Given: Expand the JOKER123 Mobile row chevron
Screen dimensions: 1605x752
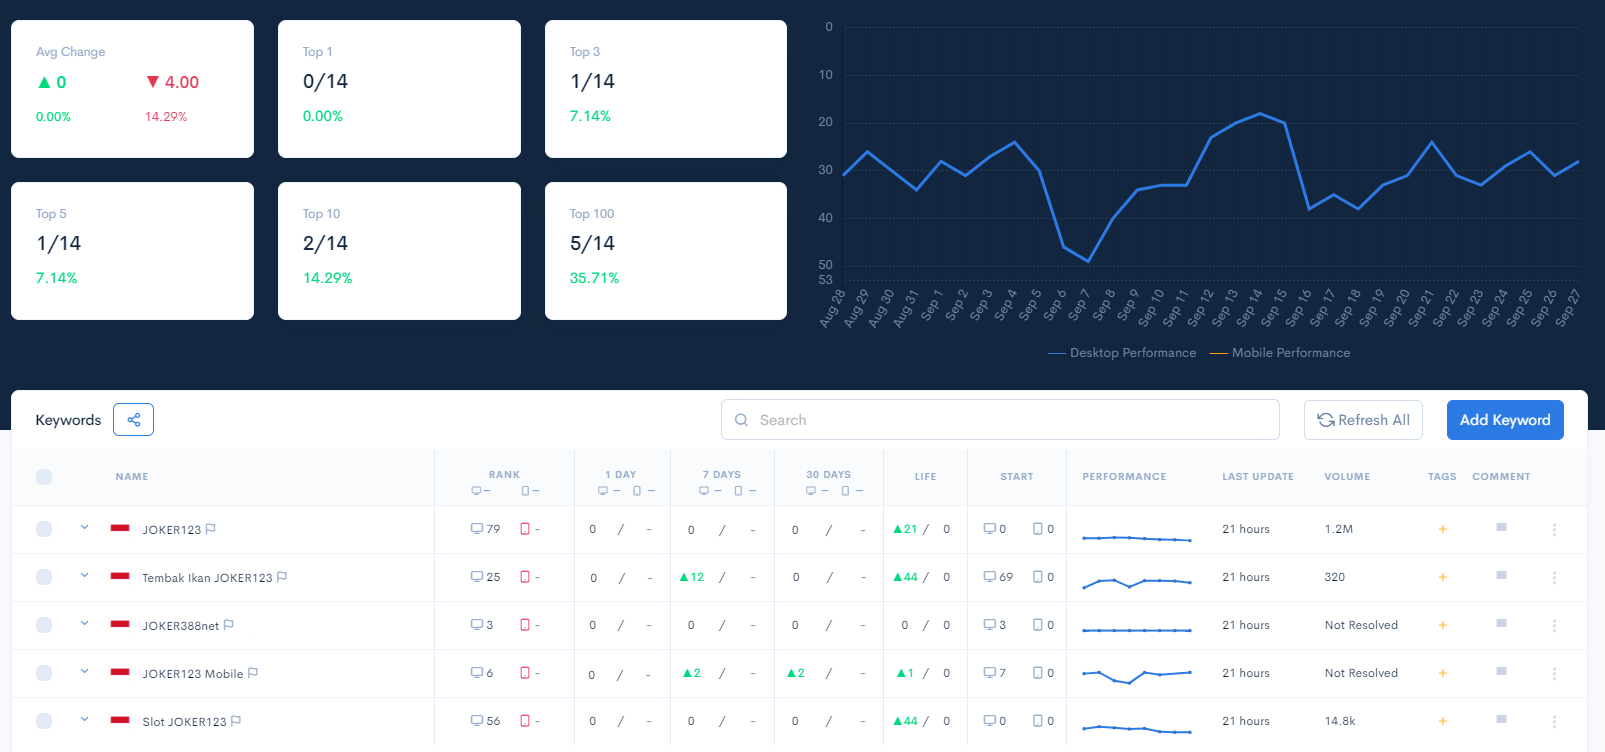Looking at the screenshot, I should (x=84, y=671).
